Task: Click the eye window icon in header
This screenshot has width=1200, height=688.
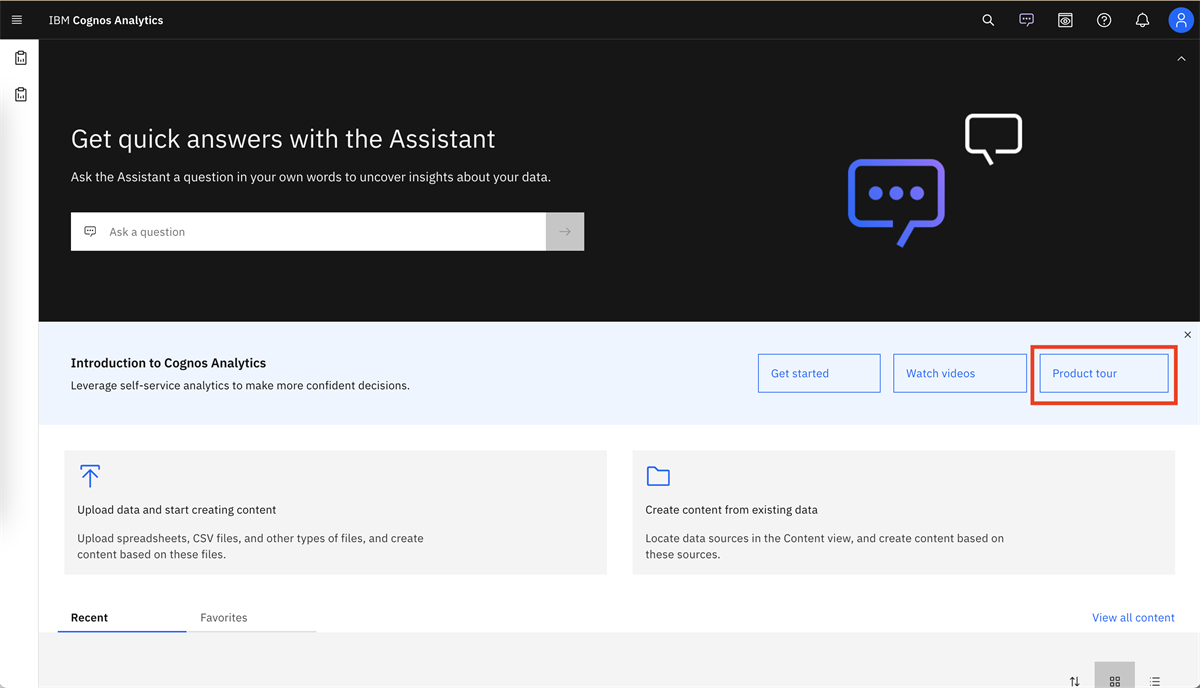Action: (1065, 20)
